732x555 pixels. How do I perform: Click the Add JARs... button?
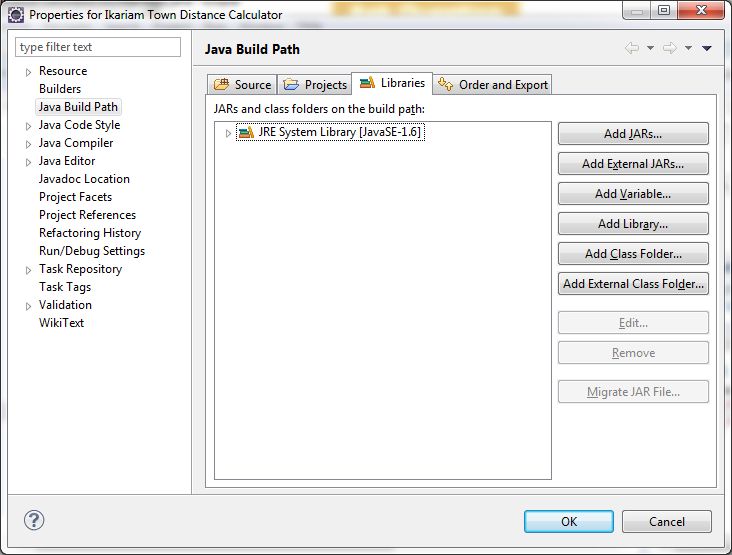633,134
